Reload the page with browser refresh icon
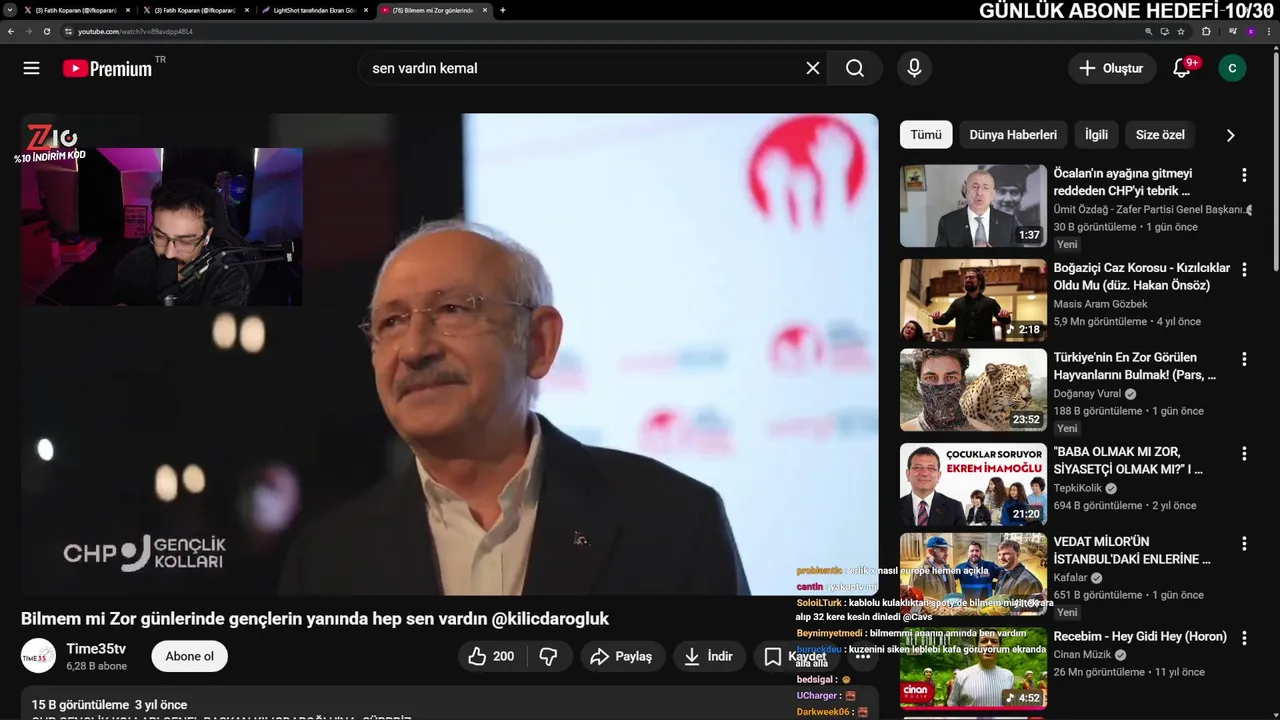This screenshot has width=1280, height=720. [47, 31]
